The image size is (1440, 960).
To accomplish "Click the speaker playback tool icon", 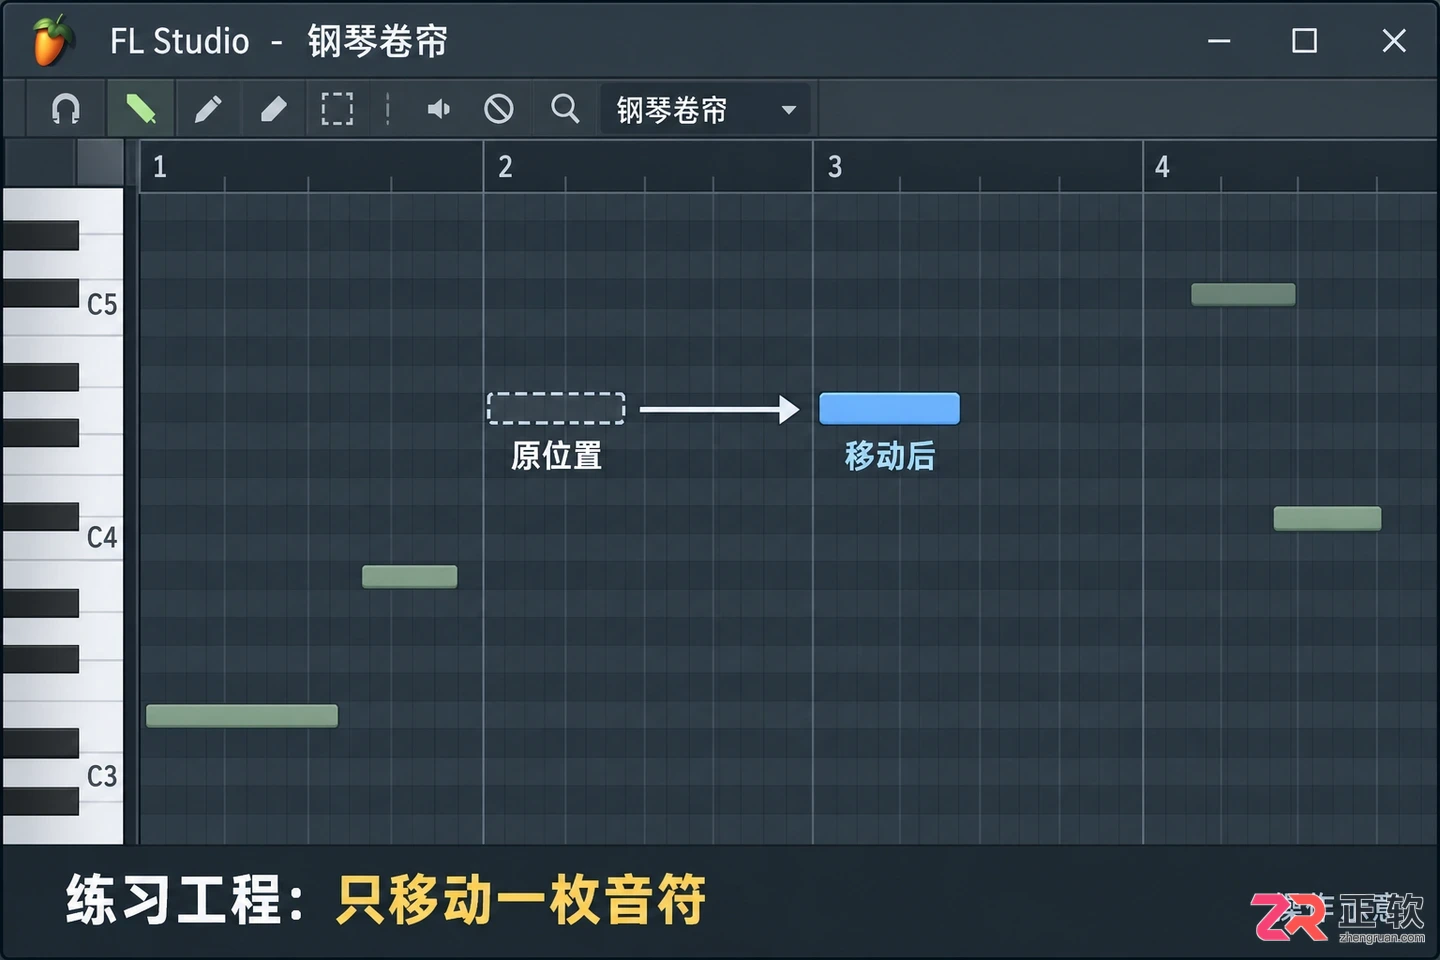I will (x=438, y=108).
